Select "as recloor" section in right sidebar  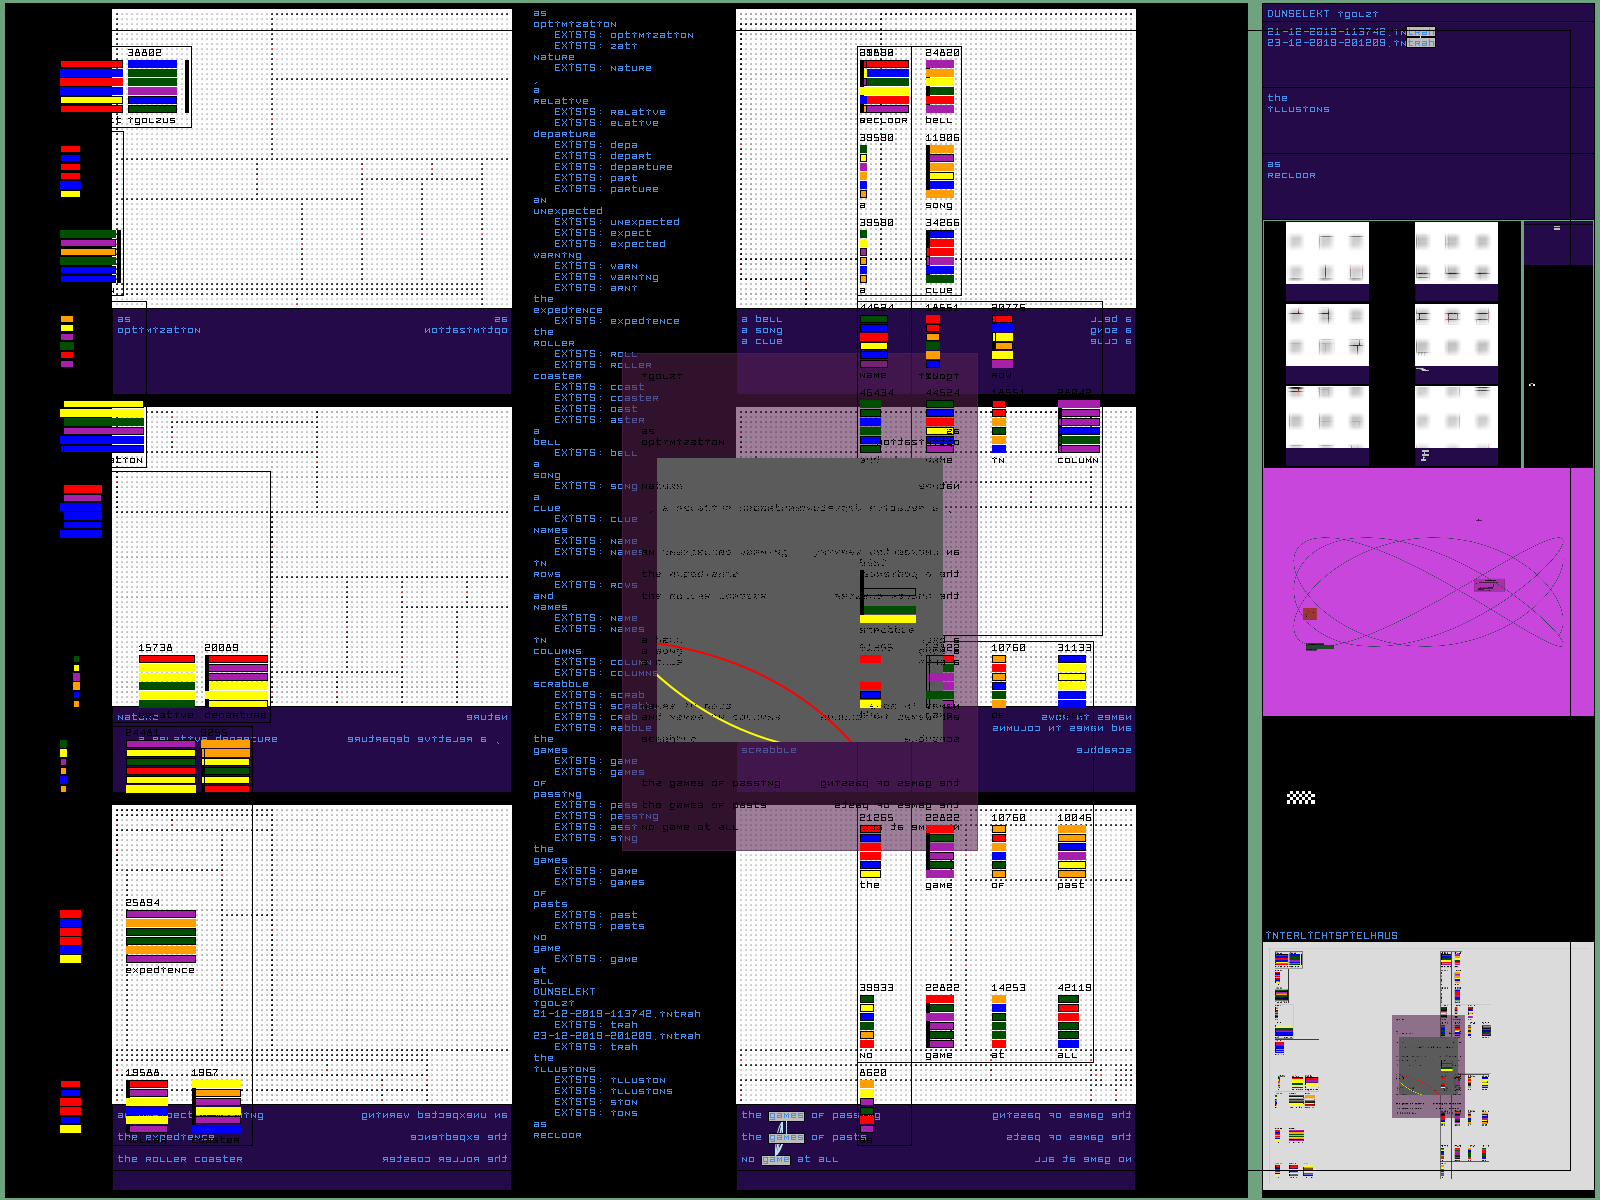coord(1291,170)
